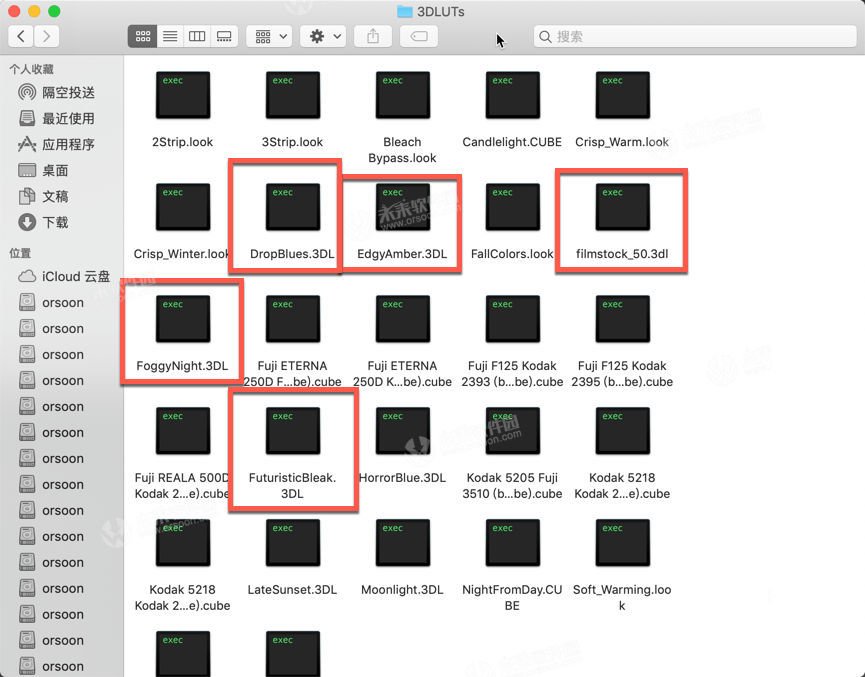Click the '2Strip.look' file name

coord(183,142)
